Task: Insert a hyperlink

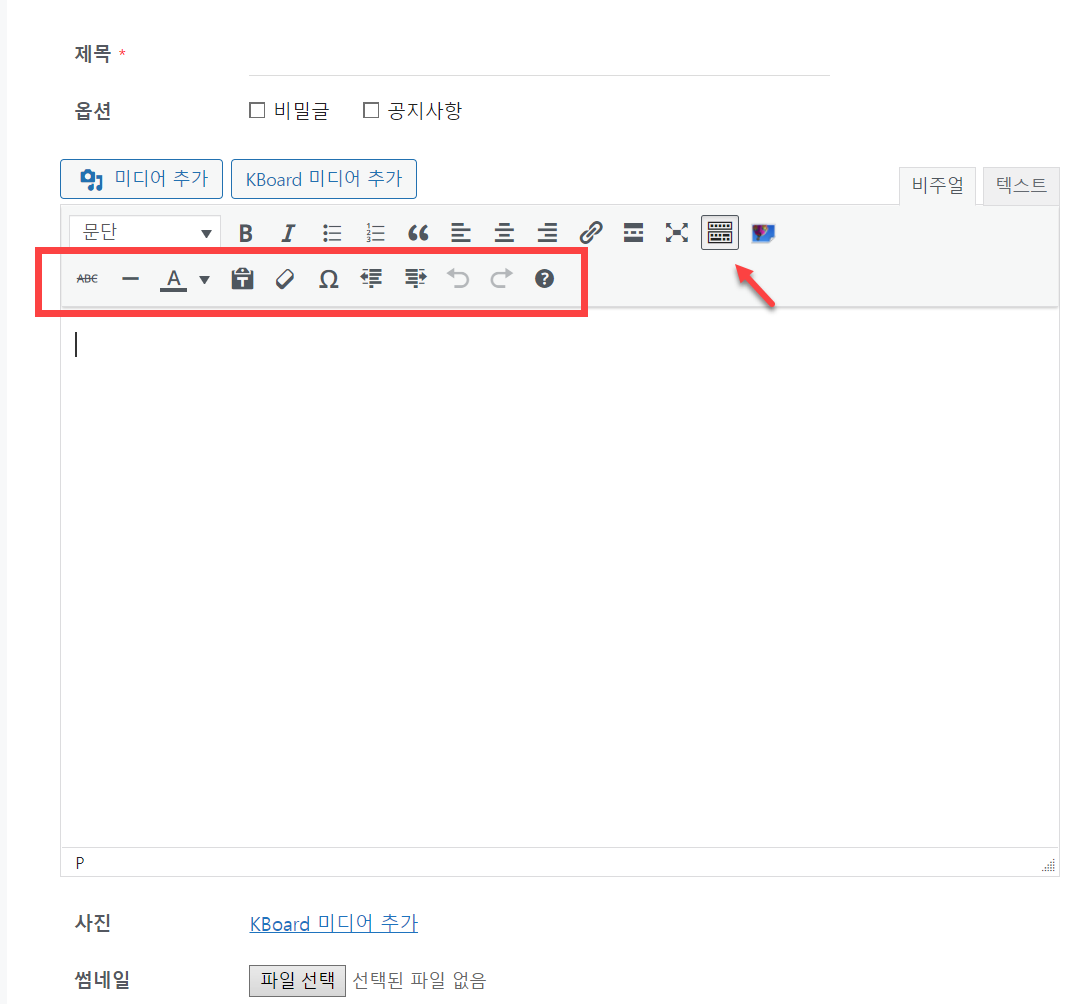Action: [x=591, y=232]
